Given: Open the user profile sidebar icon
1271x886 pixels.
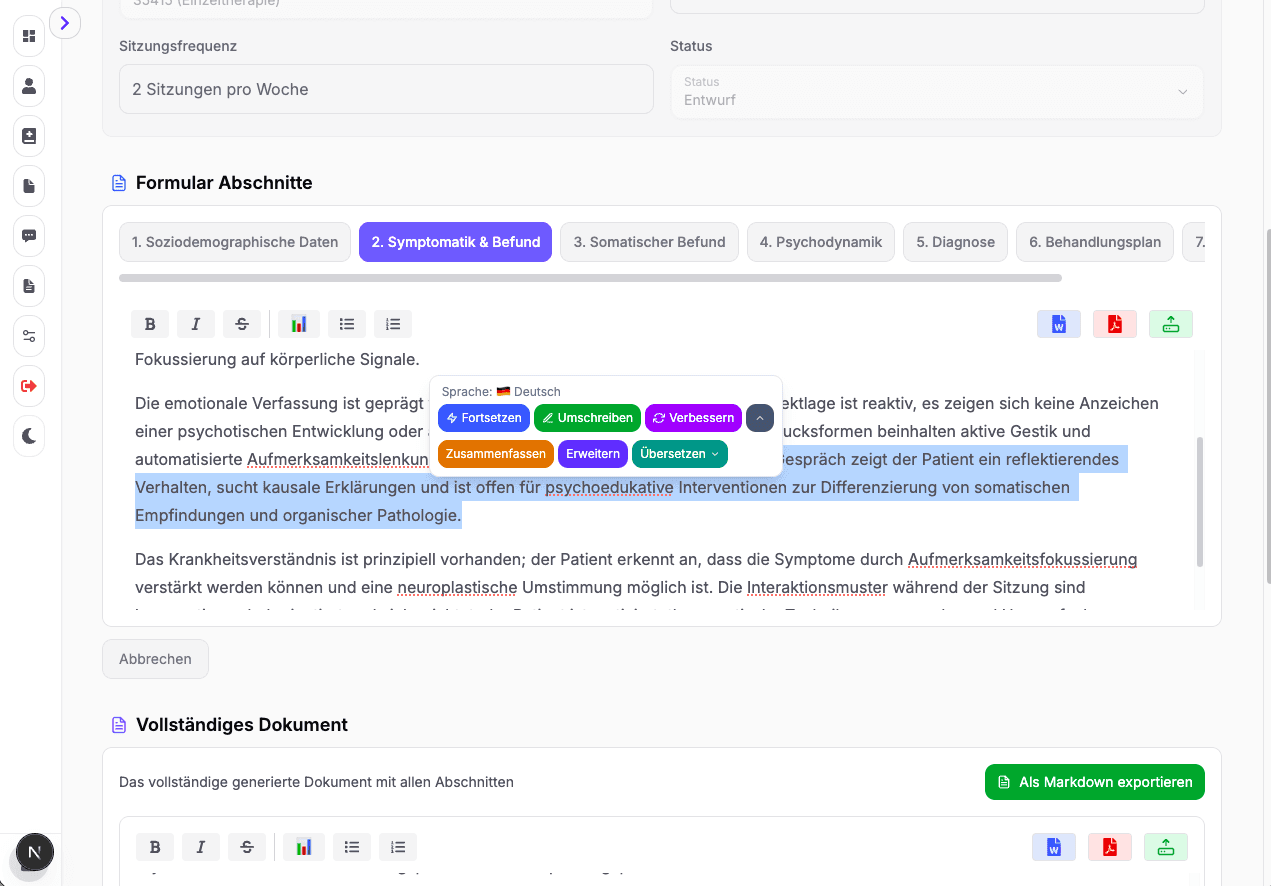Looking at the screenshot, I should pos(28,86).
